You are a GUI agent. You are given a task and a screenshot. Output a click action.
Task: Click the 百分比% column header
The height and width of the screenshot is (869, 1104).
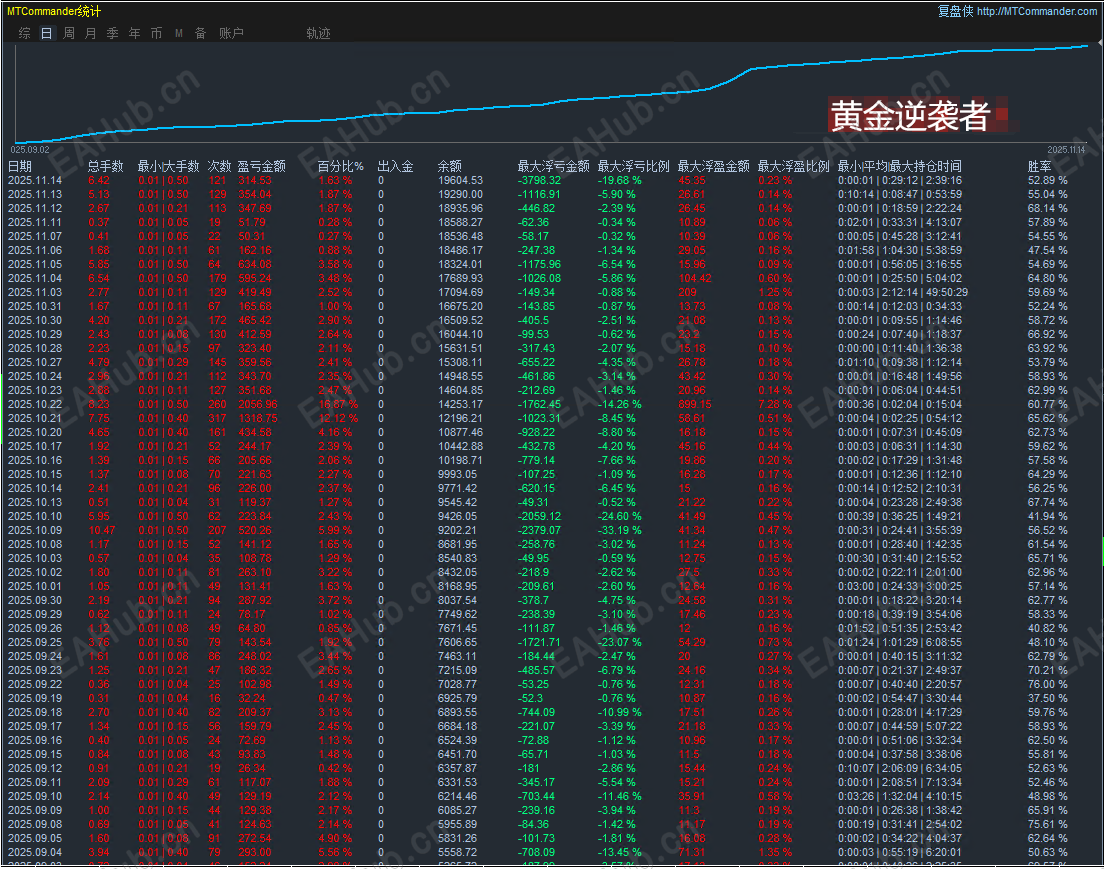(340, 166)
